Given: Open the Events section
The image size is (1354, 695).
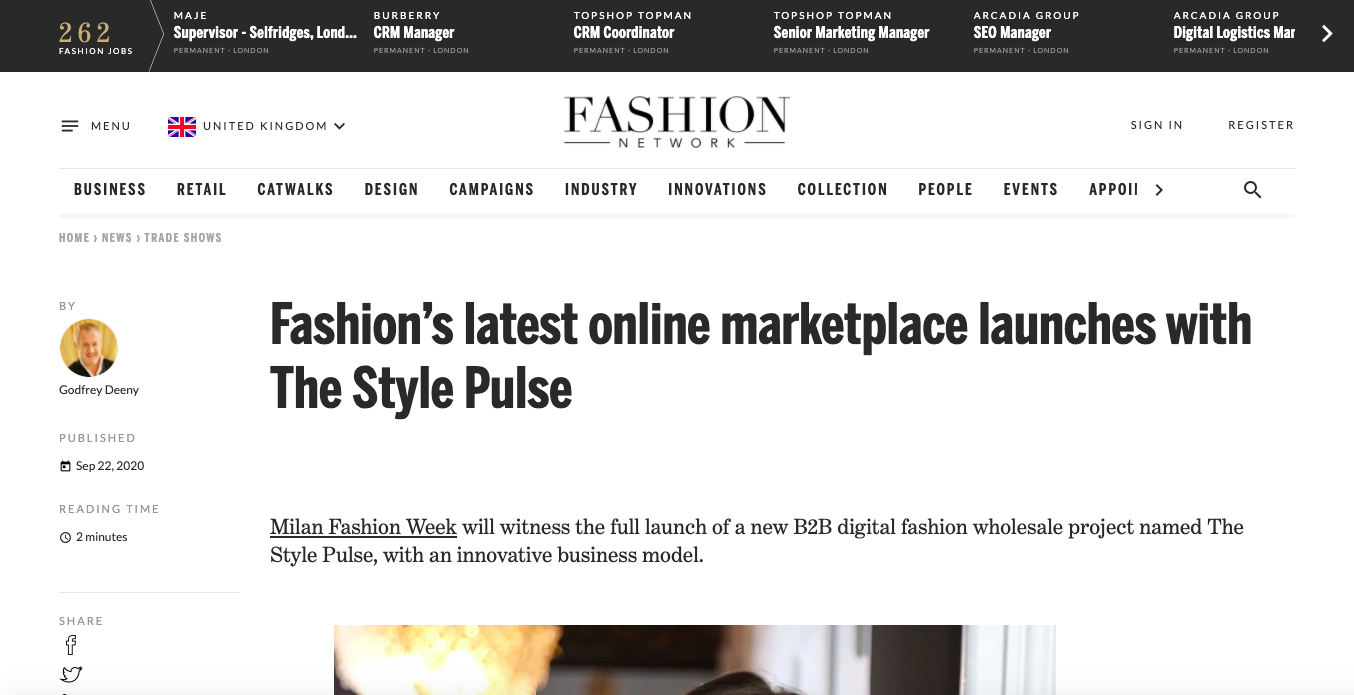Looking at the screenshot, I should [x=1031, y=189].
